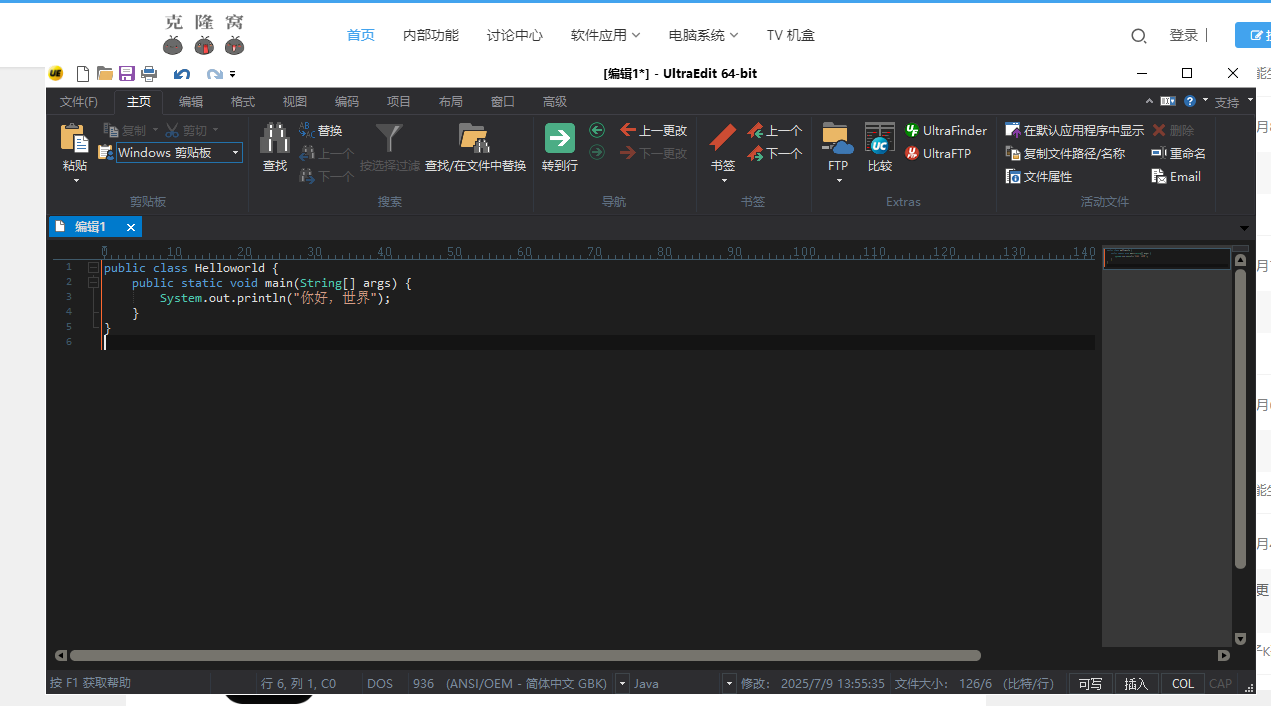1271x706 pixels.
Task: Open the Find binoculars tool
Action: click(x=275, y=138)
